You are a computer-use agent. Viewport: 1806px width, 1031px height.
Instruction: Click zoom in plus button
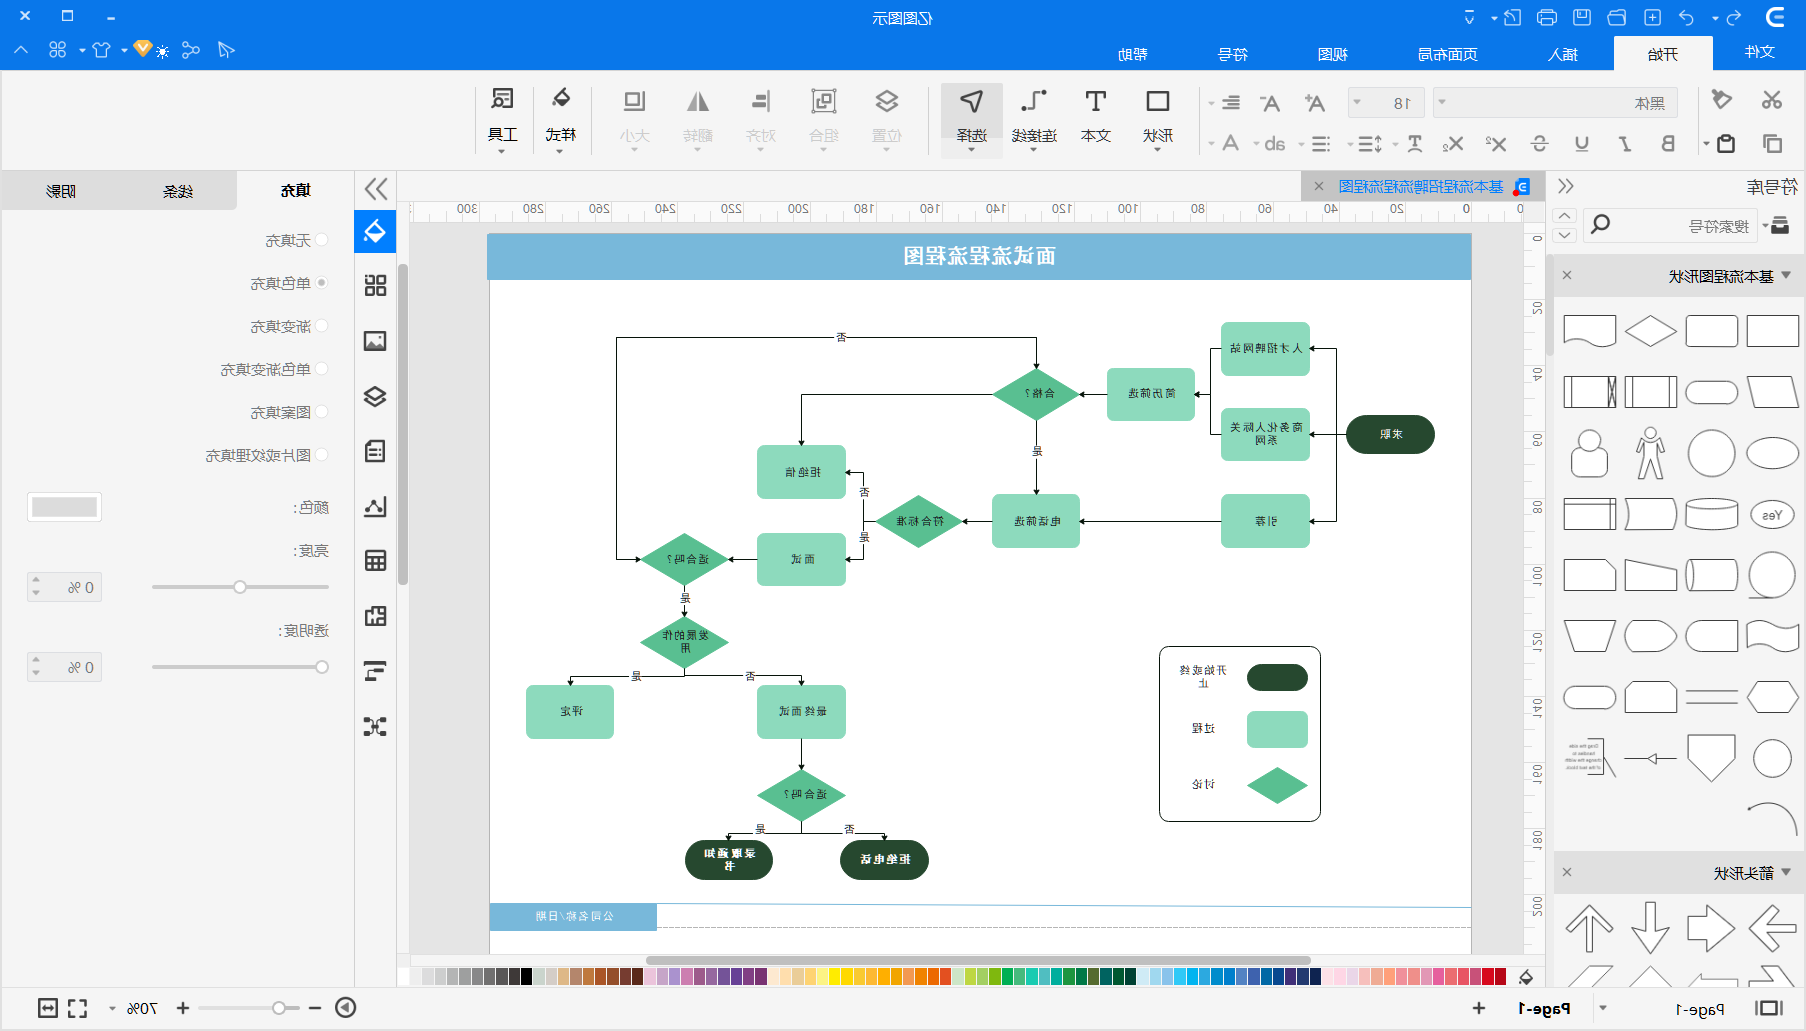[x=183, y=1008]
